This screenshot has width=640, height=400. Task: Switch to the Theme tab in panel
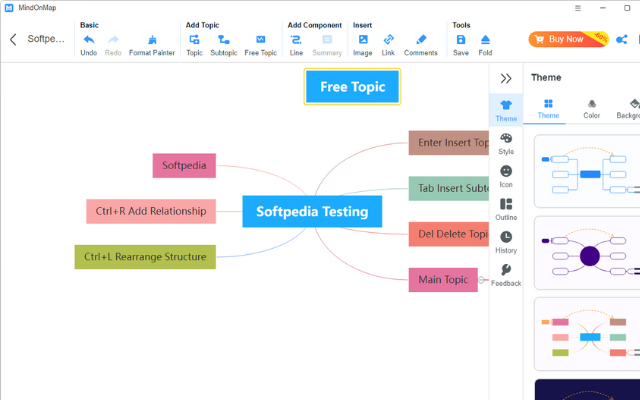tap(548, 109)
